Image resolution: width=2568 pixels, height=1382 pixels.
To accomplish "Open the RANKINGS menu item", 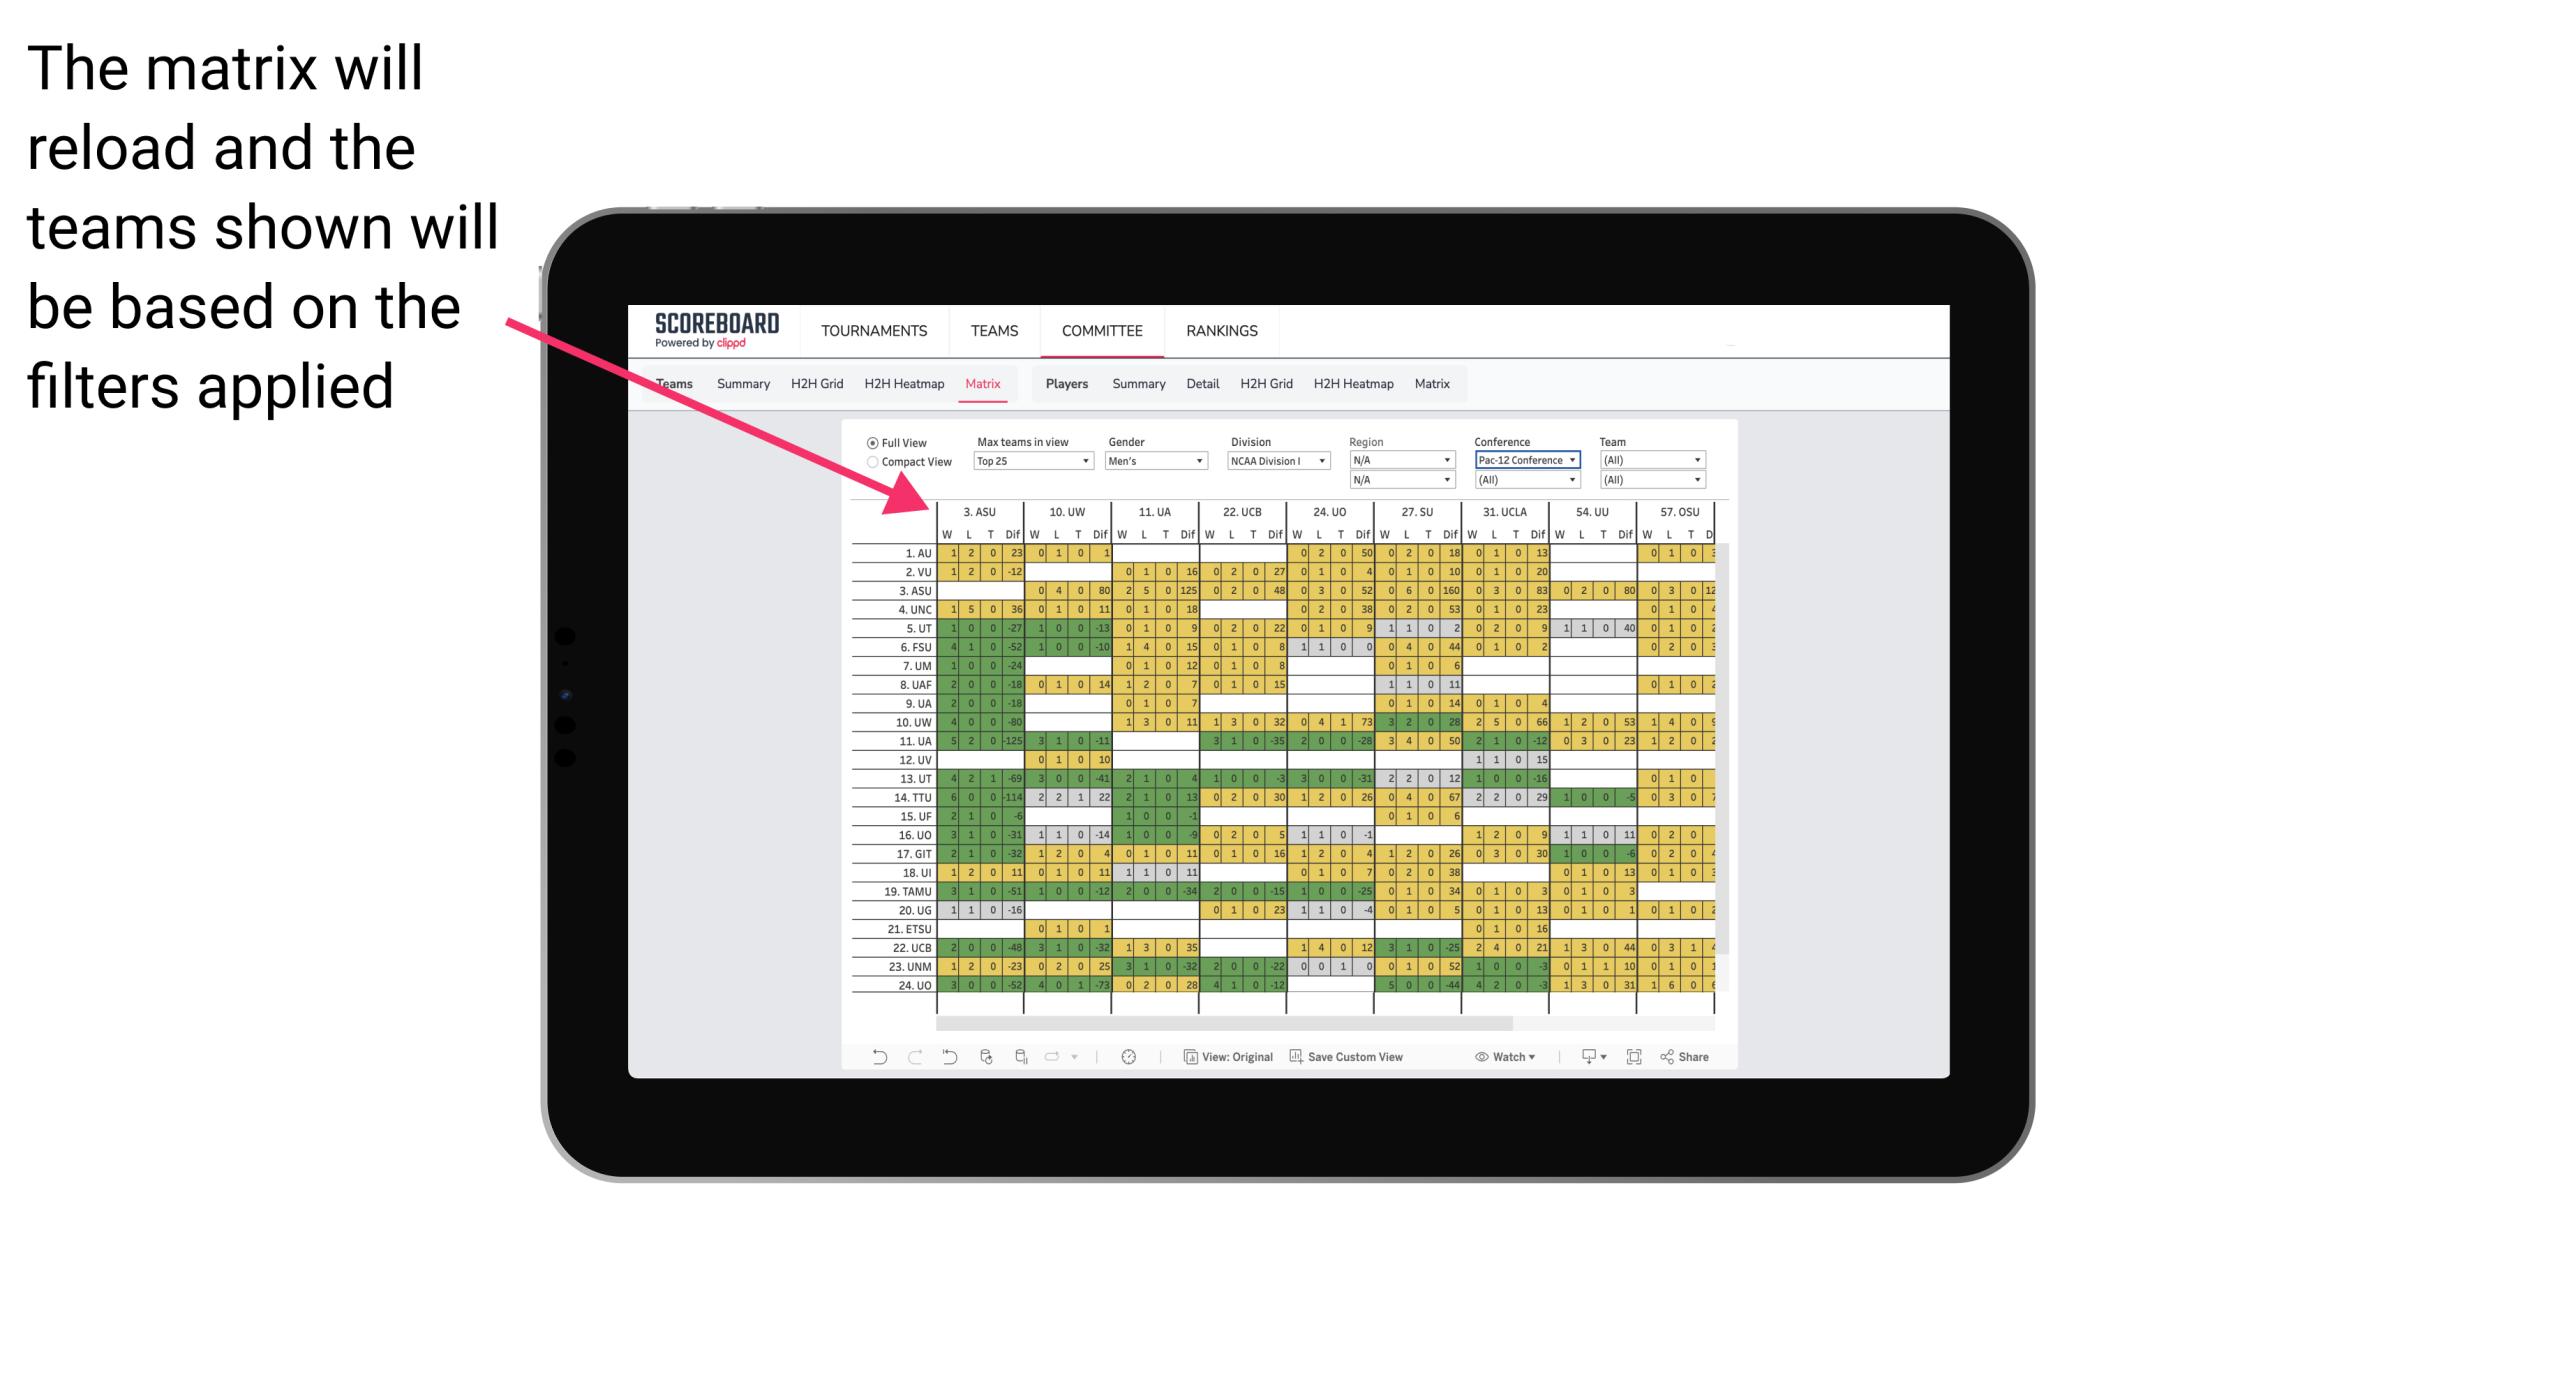I will click(x=1222, y=330).
